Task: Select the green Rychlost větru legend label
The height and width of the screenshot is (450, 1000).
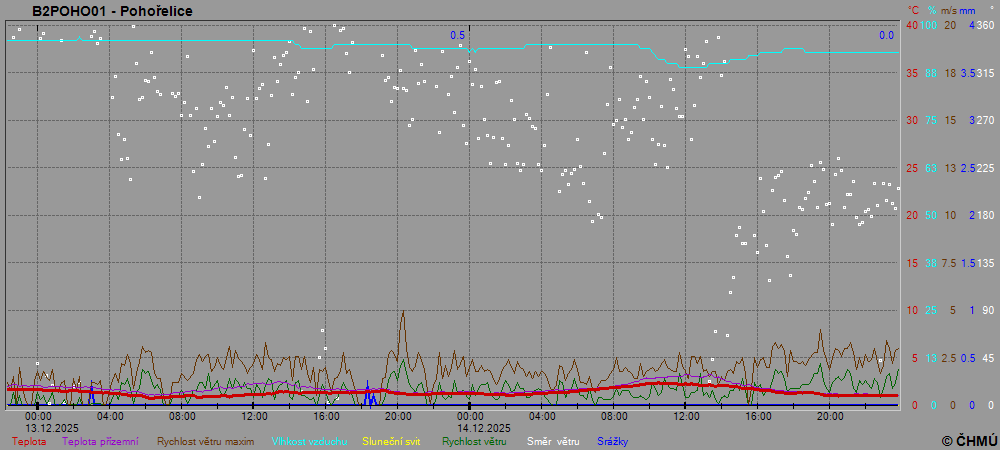Action: point(475,441)
